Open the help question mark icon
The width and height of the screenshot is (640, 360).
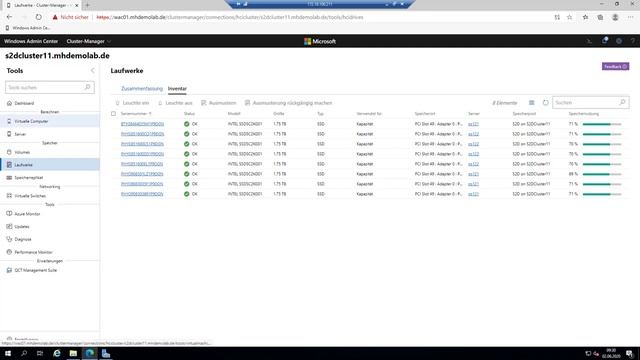633,41
